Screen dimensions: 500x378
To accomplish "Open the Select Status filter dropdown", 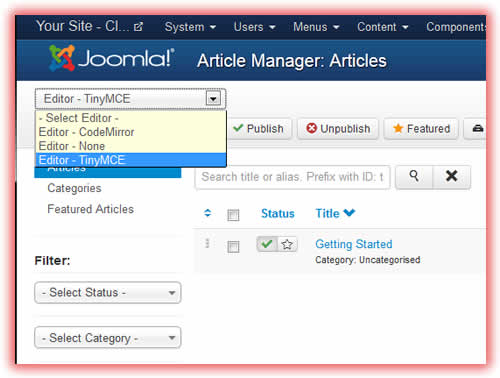I will [x=108, y=293].
